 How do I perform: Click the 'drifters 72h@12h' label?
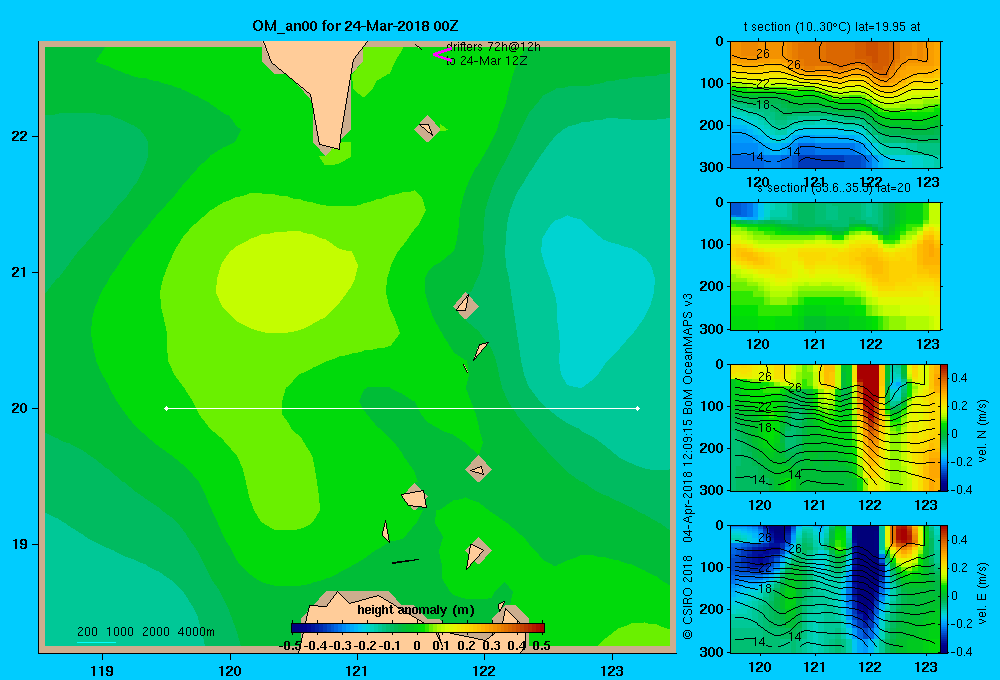(x=493, y=47)
